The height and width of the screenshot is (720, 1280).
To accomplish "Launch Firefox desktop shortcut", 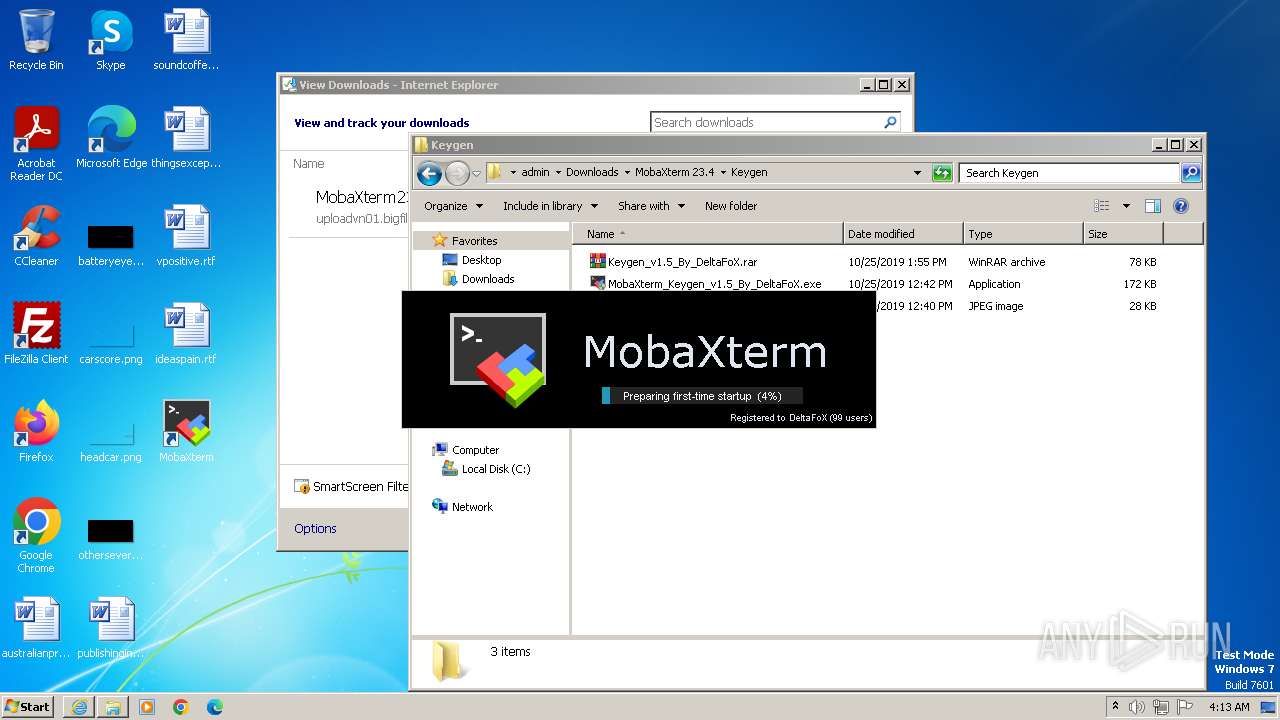I will point(36,432).
